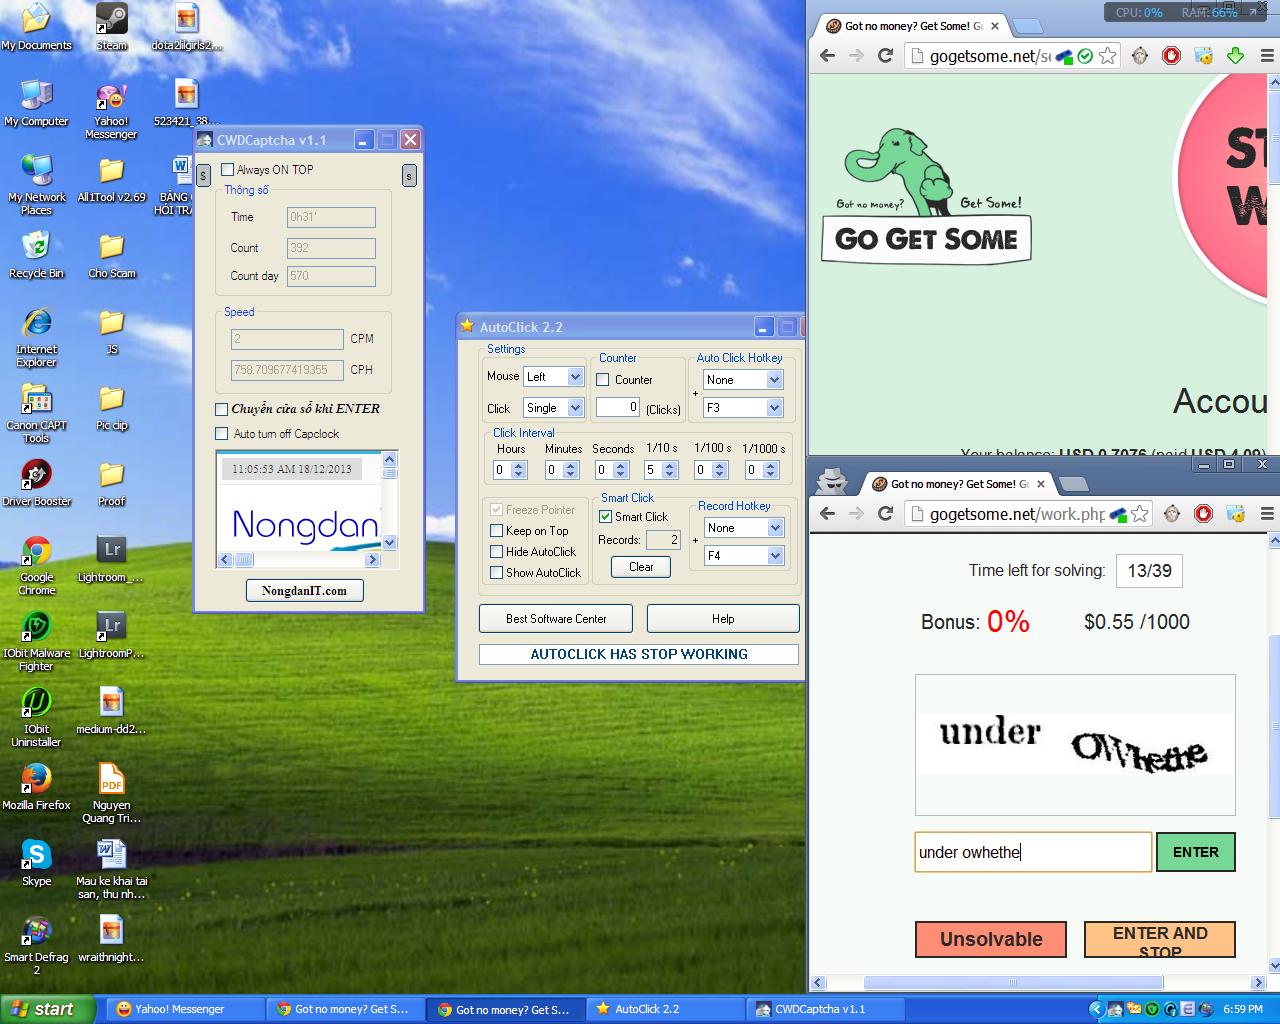Screen dimensions: 1280x1024
Task: Increase the Minutes click interval
Action: coord(570,466)
